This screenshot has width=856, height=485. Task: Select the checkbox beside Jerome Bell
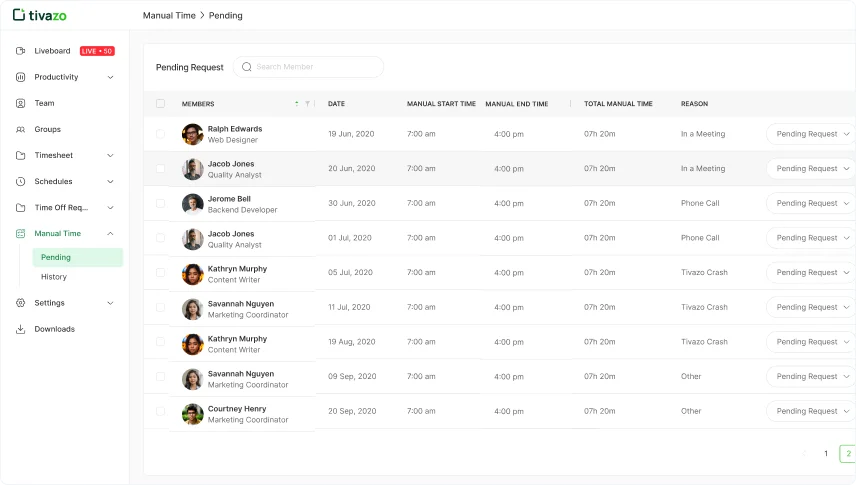coord(160,203)
